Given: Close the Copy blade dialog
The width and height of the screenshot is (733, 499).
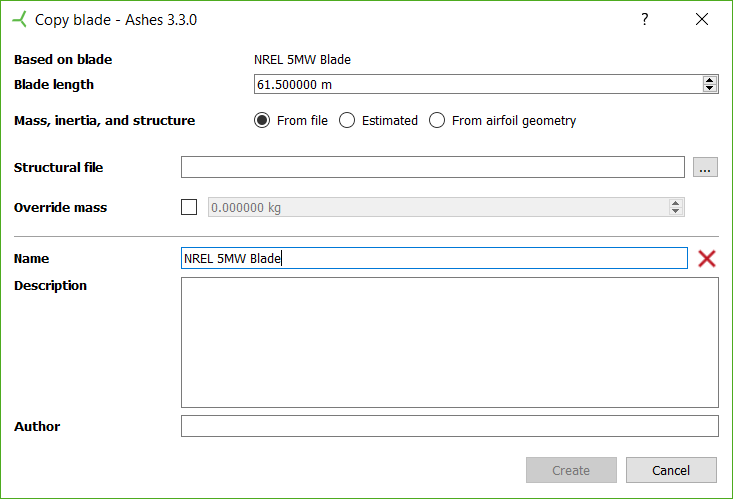Looking at the screenshot, I should coord(702,19).
